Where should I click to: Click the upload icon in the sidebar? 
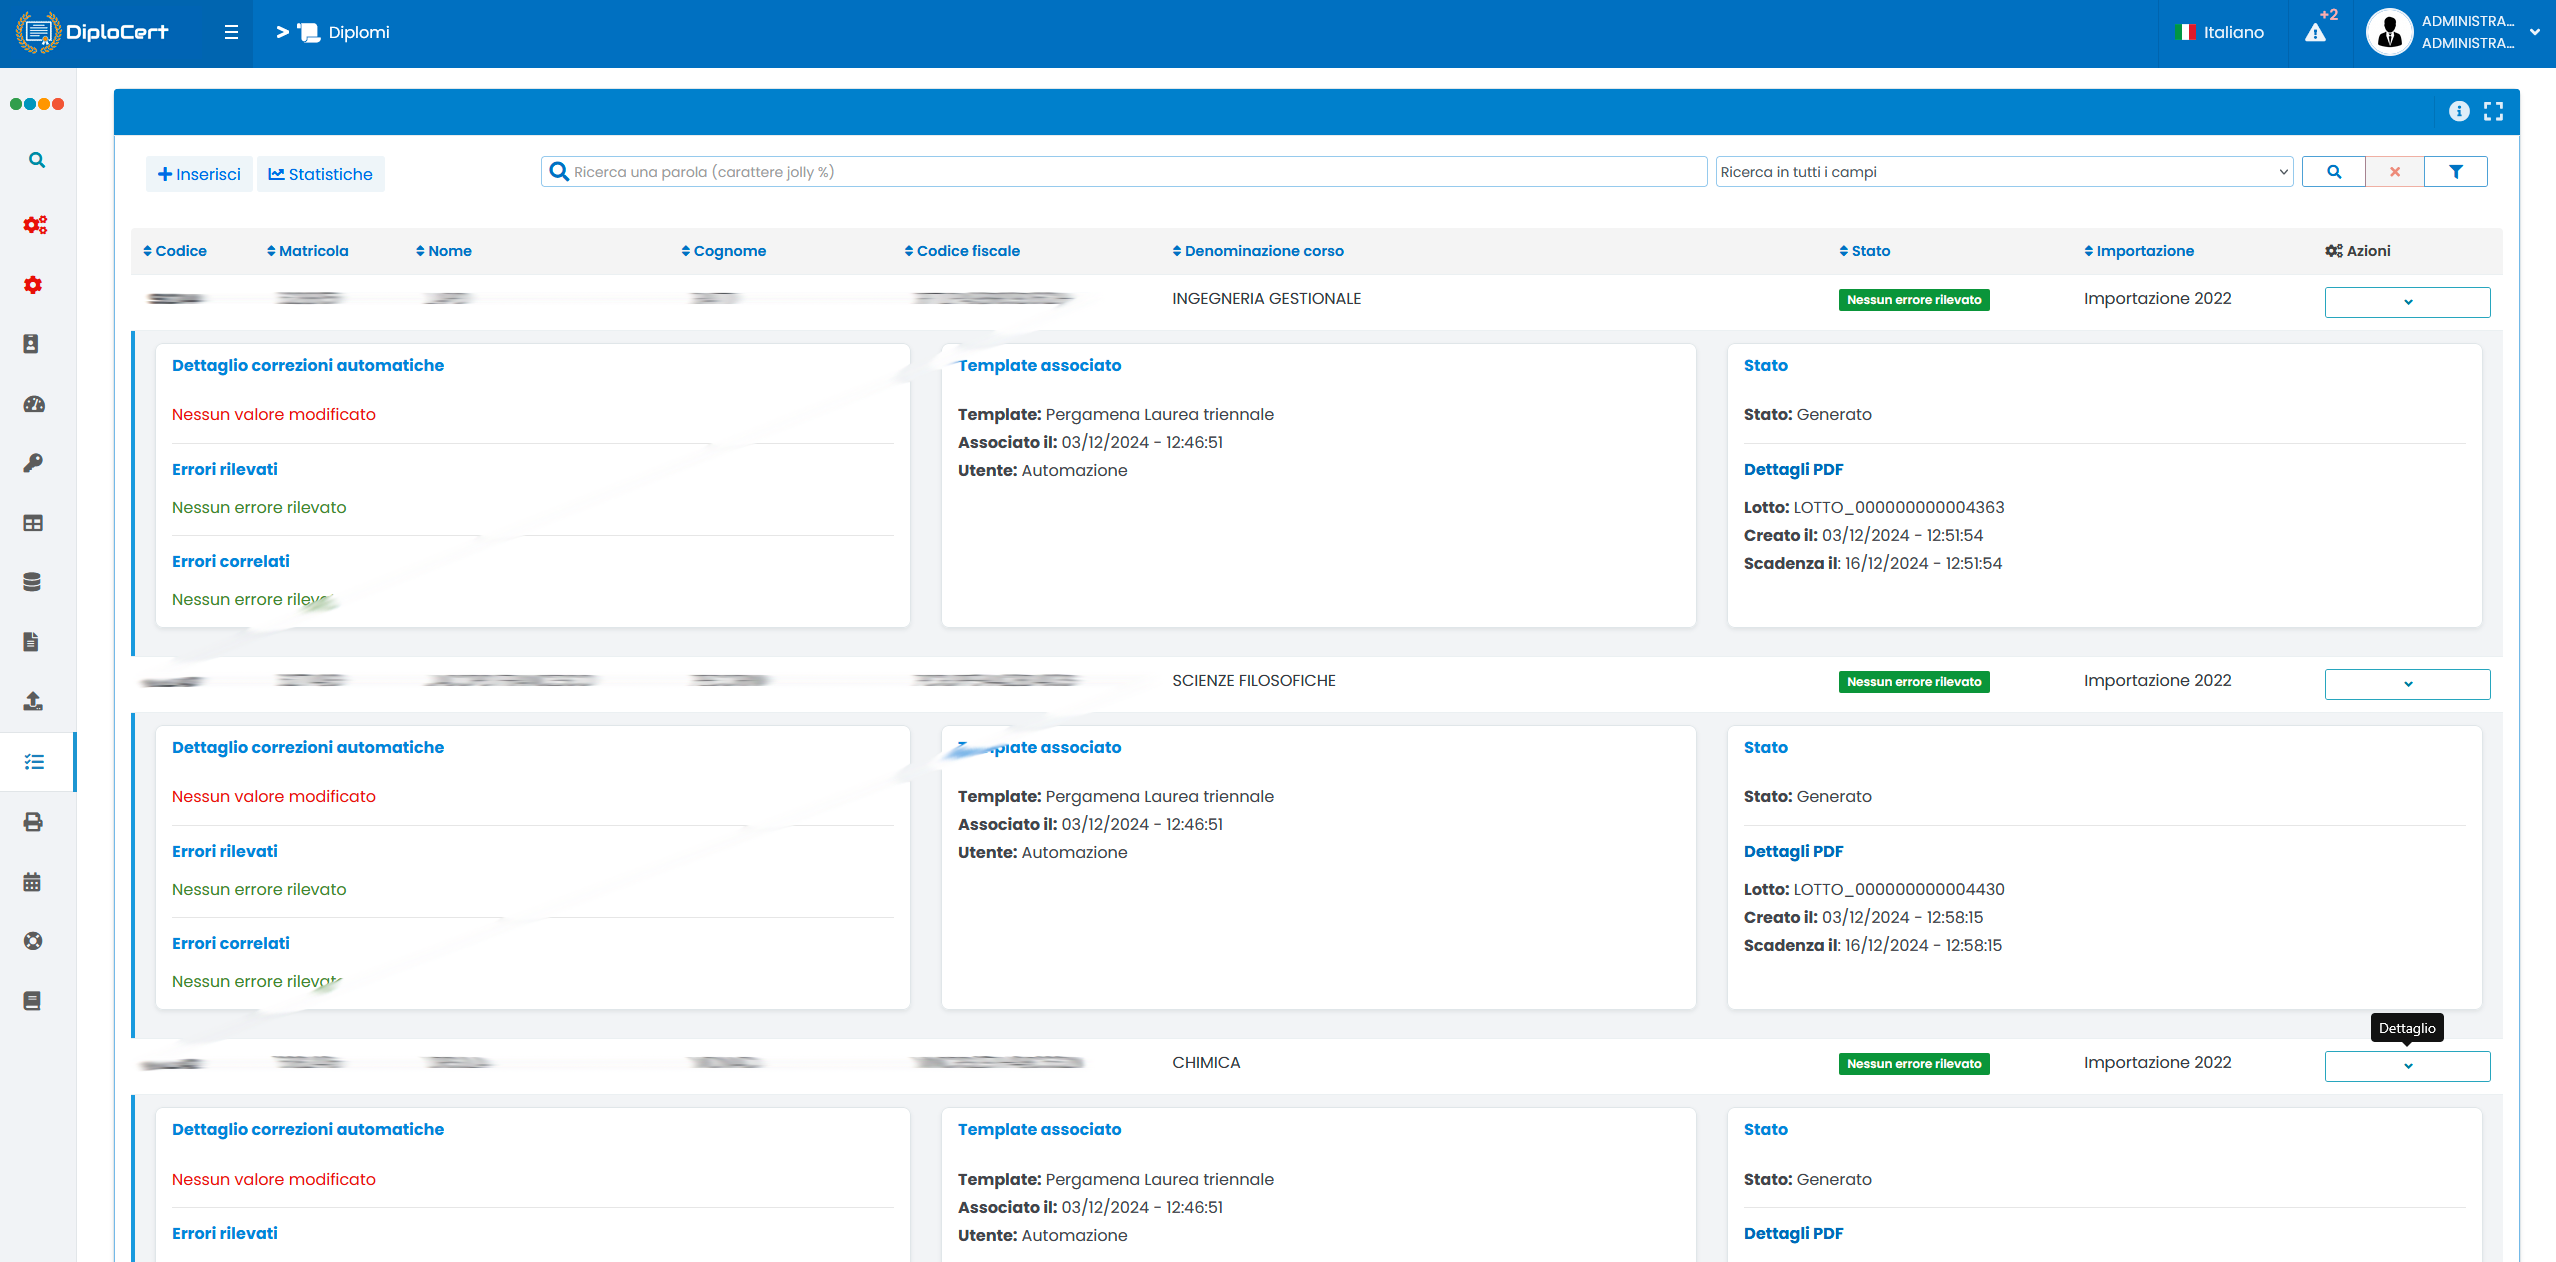pos(32,701)
